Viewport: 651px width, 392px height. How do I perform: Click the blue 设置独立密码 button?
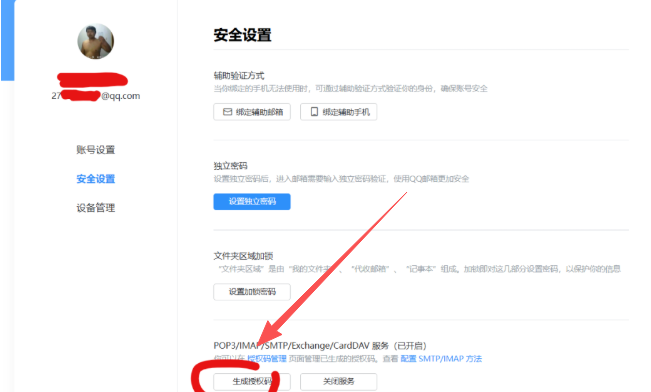pyautogui.click(x=252, y=201)
